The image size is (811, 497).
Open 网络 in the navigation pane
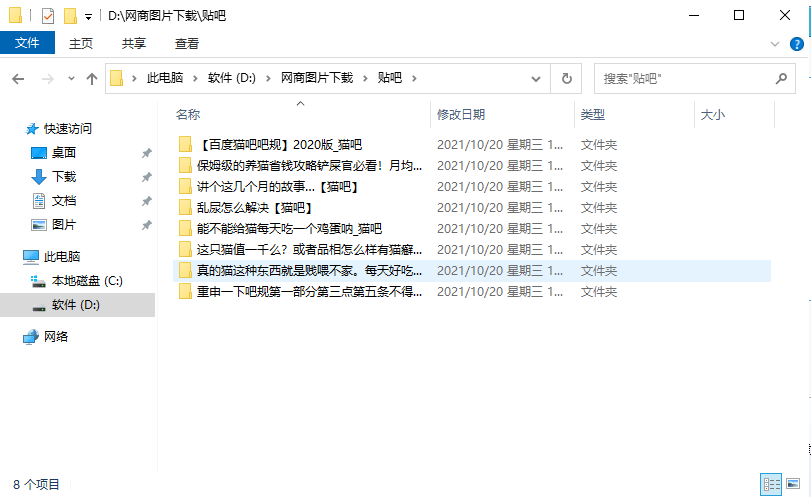pyautogui.click(x=56, y=337)
